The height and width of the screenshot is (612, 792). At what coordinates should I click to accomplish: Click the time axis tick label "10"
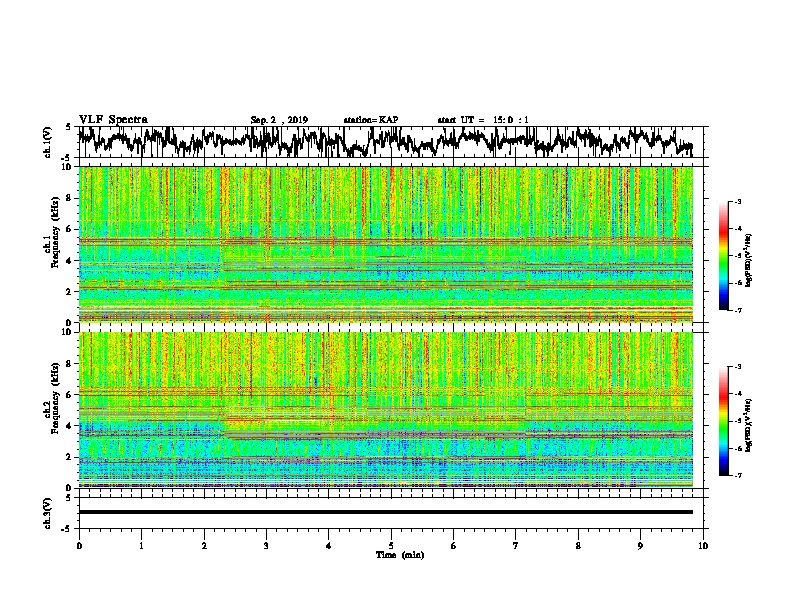[x=703, y=546]
